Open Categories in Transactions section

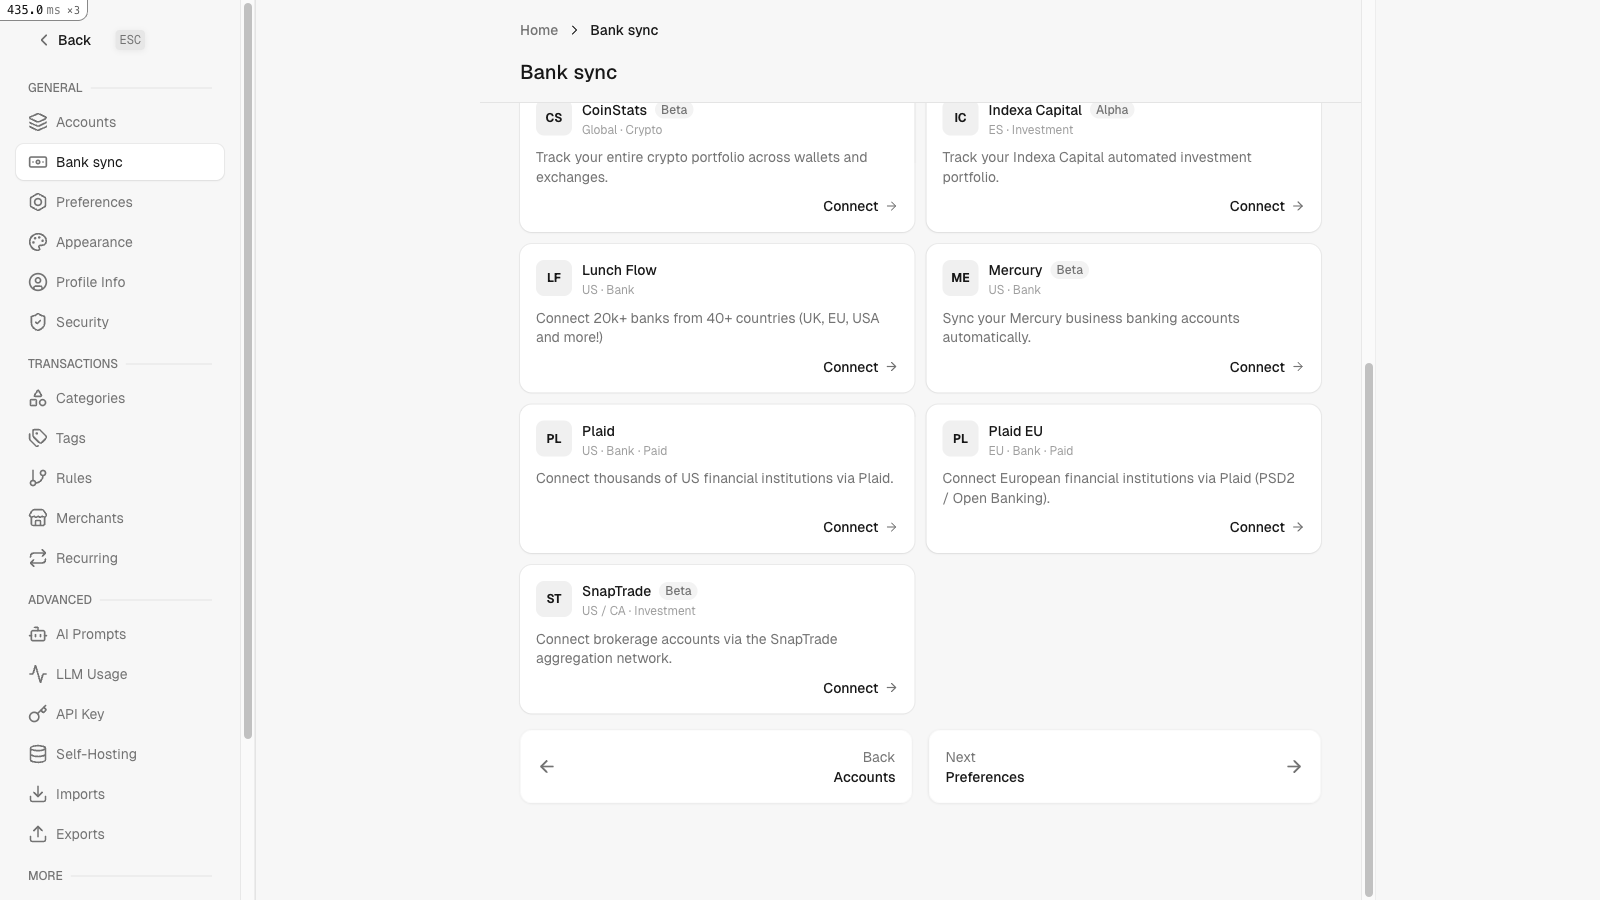[120, 398]
